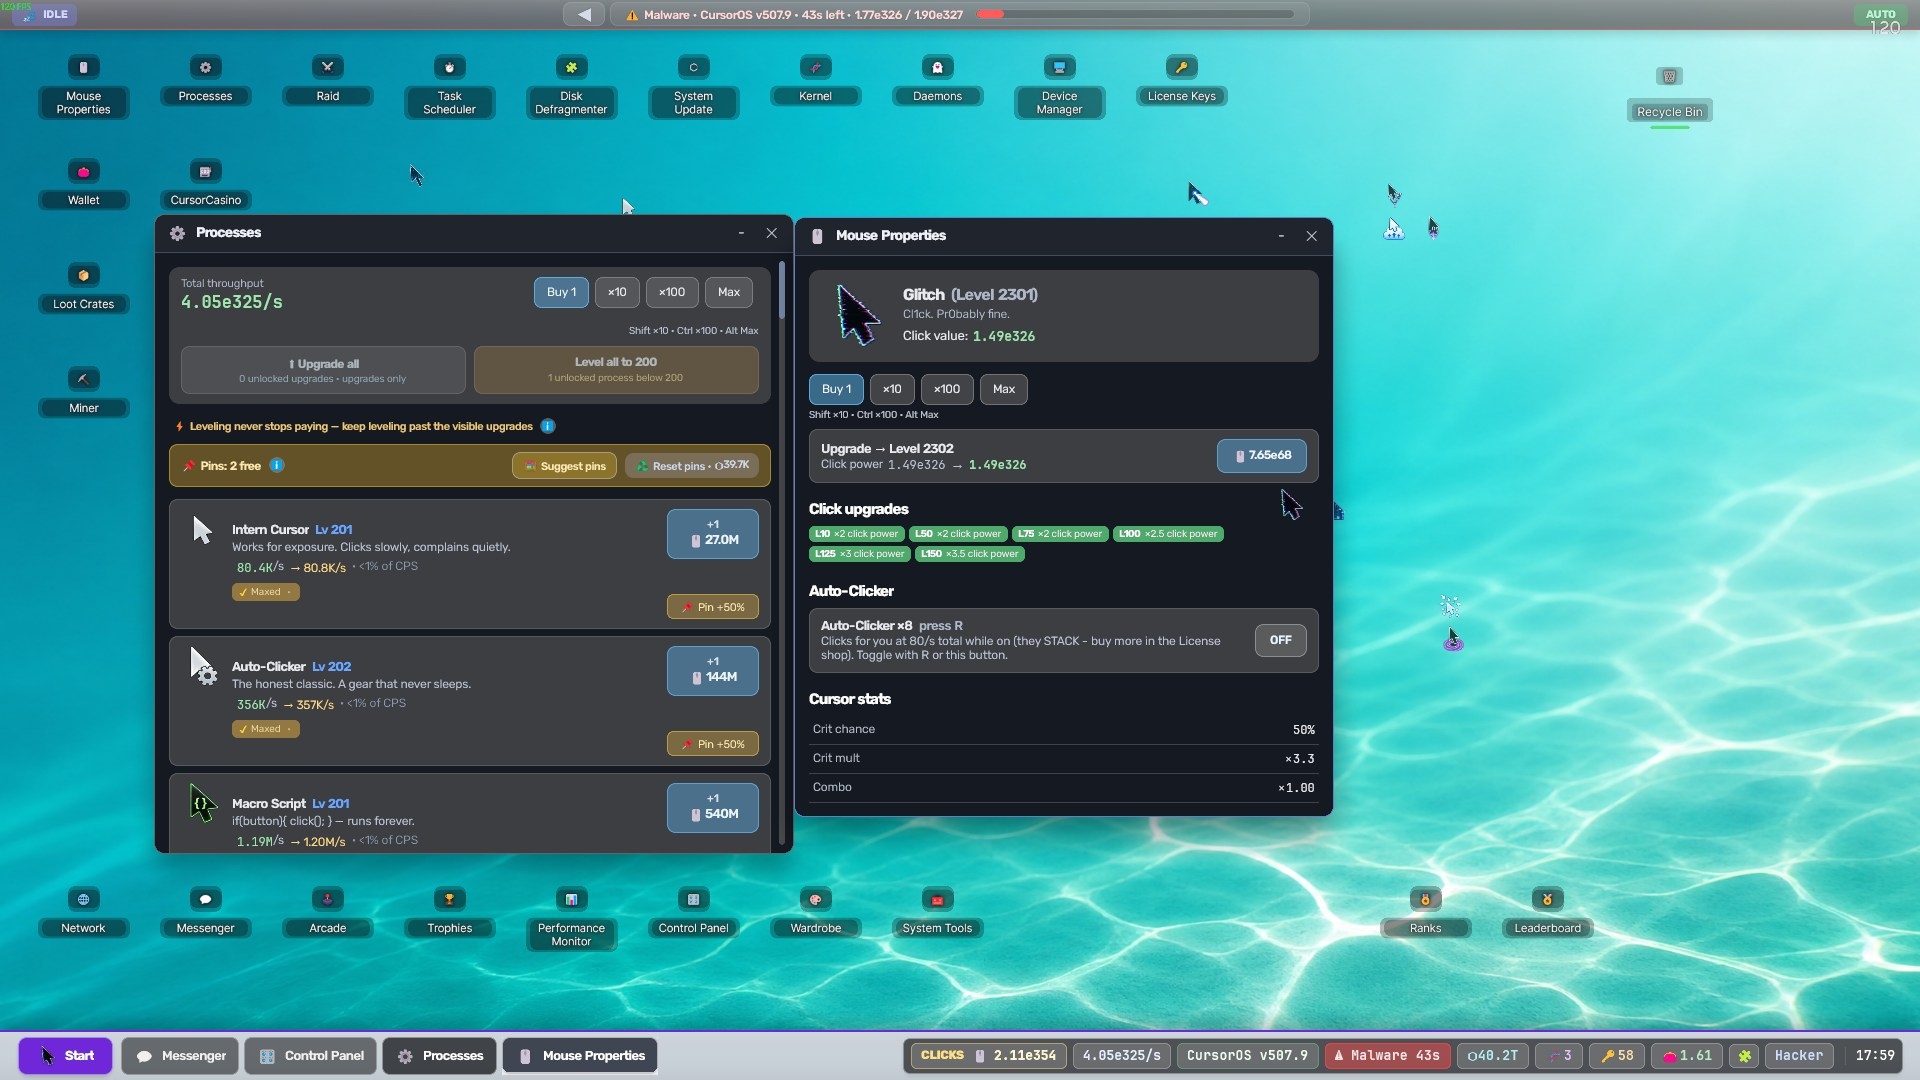The image size is (1920, 1080).
Task: Open the Trophies desktop icon
Action: [x=449, y=912]
